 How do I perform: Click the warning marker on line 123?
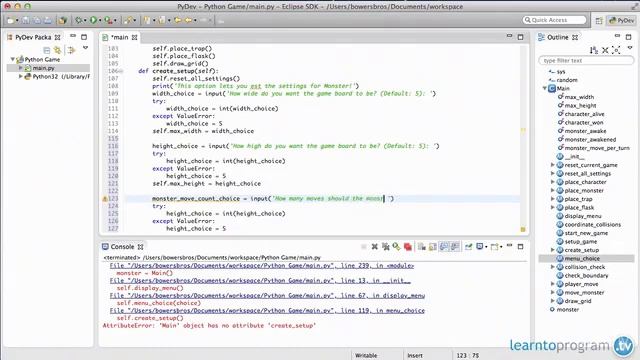pos(105,199)
